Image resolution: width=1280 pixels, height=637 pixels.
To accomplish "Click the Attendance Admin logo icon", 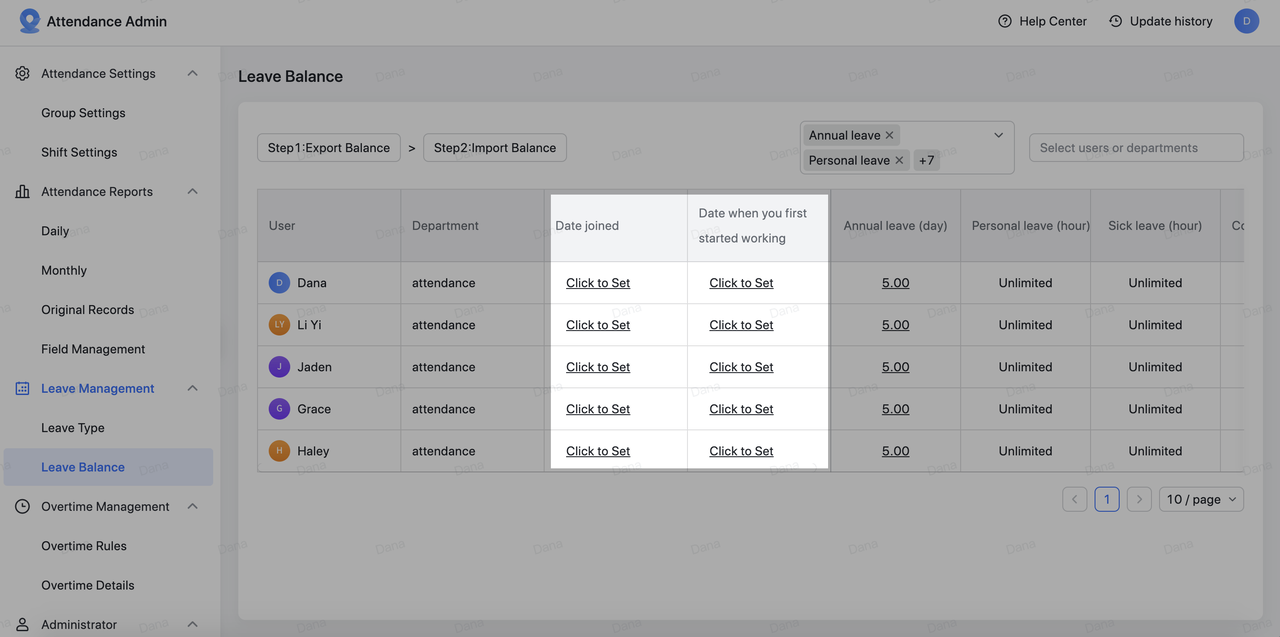I will [30, 21].
